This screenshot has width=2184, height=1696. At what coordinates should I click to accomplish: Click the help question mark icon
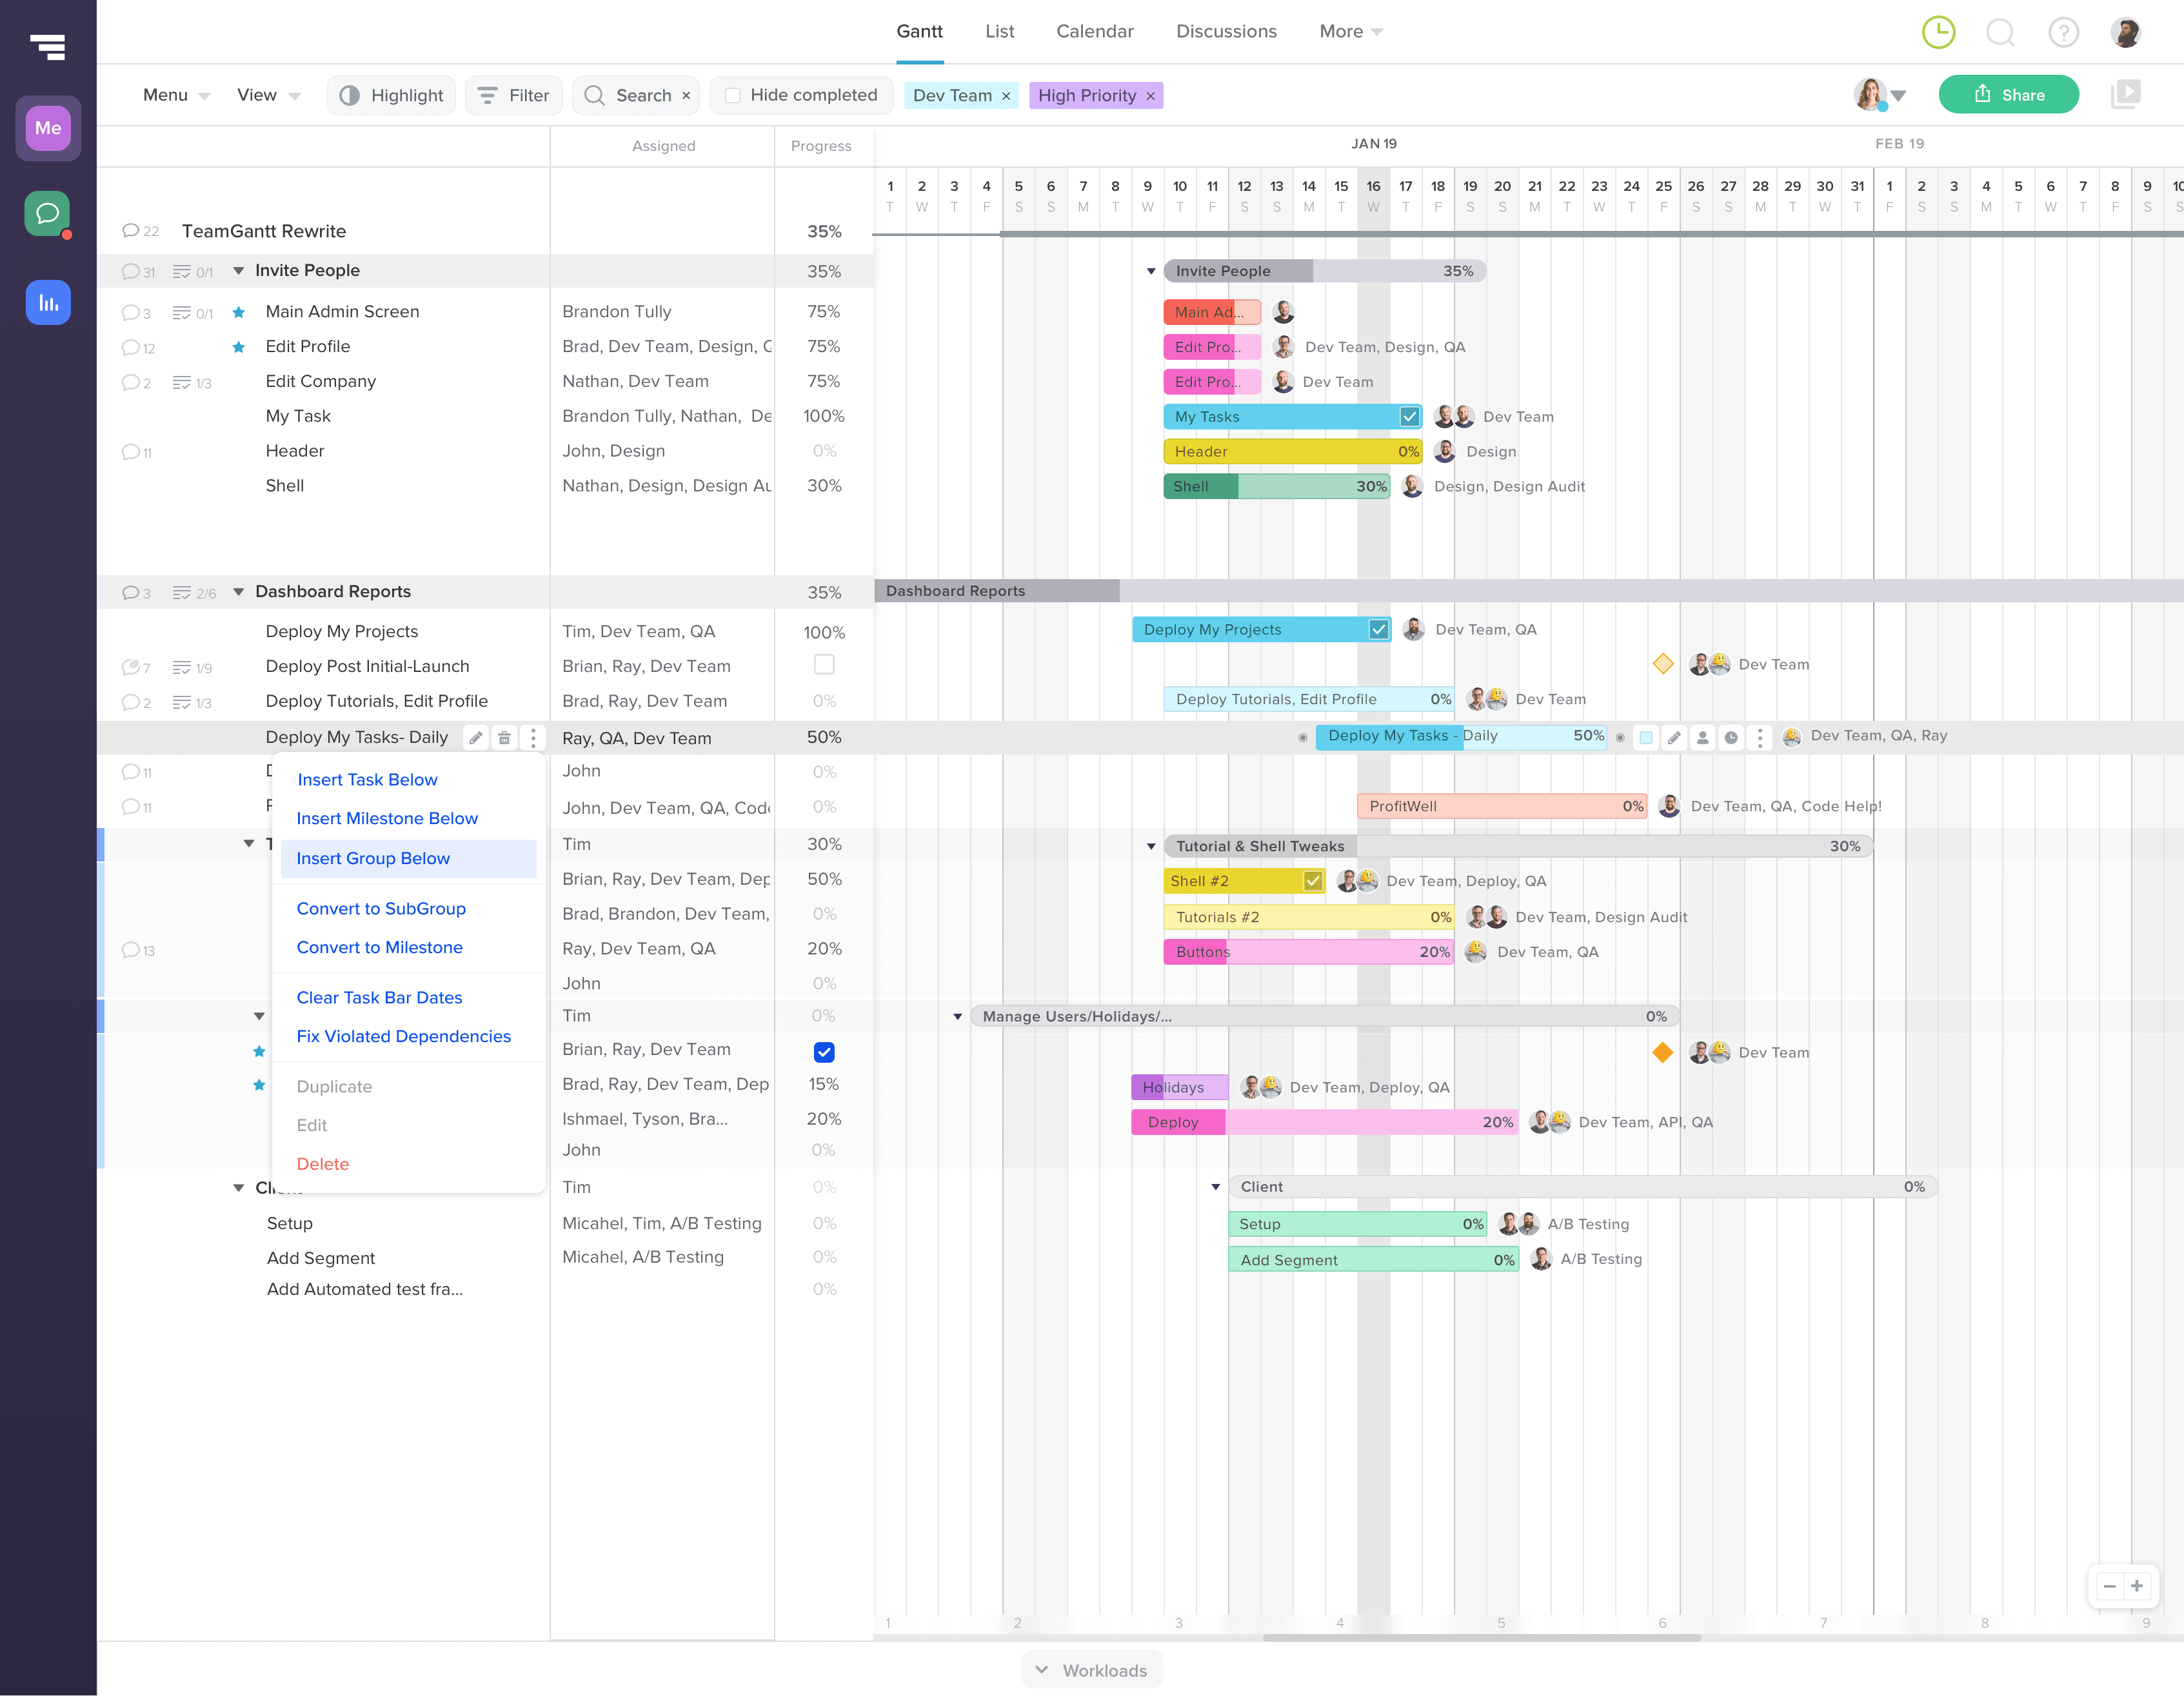pyautogui.click(x=2063, y=32)
